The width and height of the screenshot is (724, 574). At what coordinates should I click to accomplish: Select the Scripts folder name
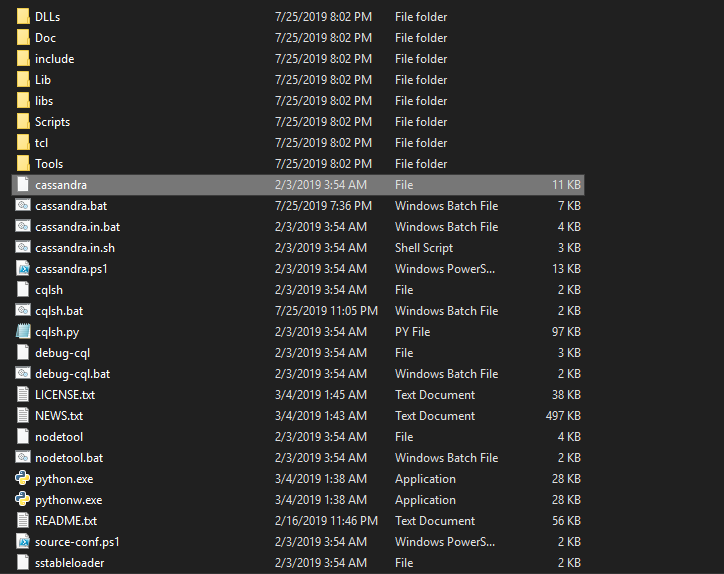(53, 122)
